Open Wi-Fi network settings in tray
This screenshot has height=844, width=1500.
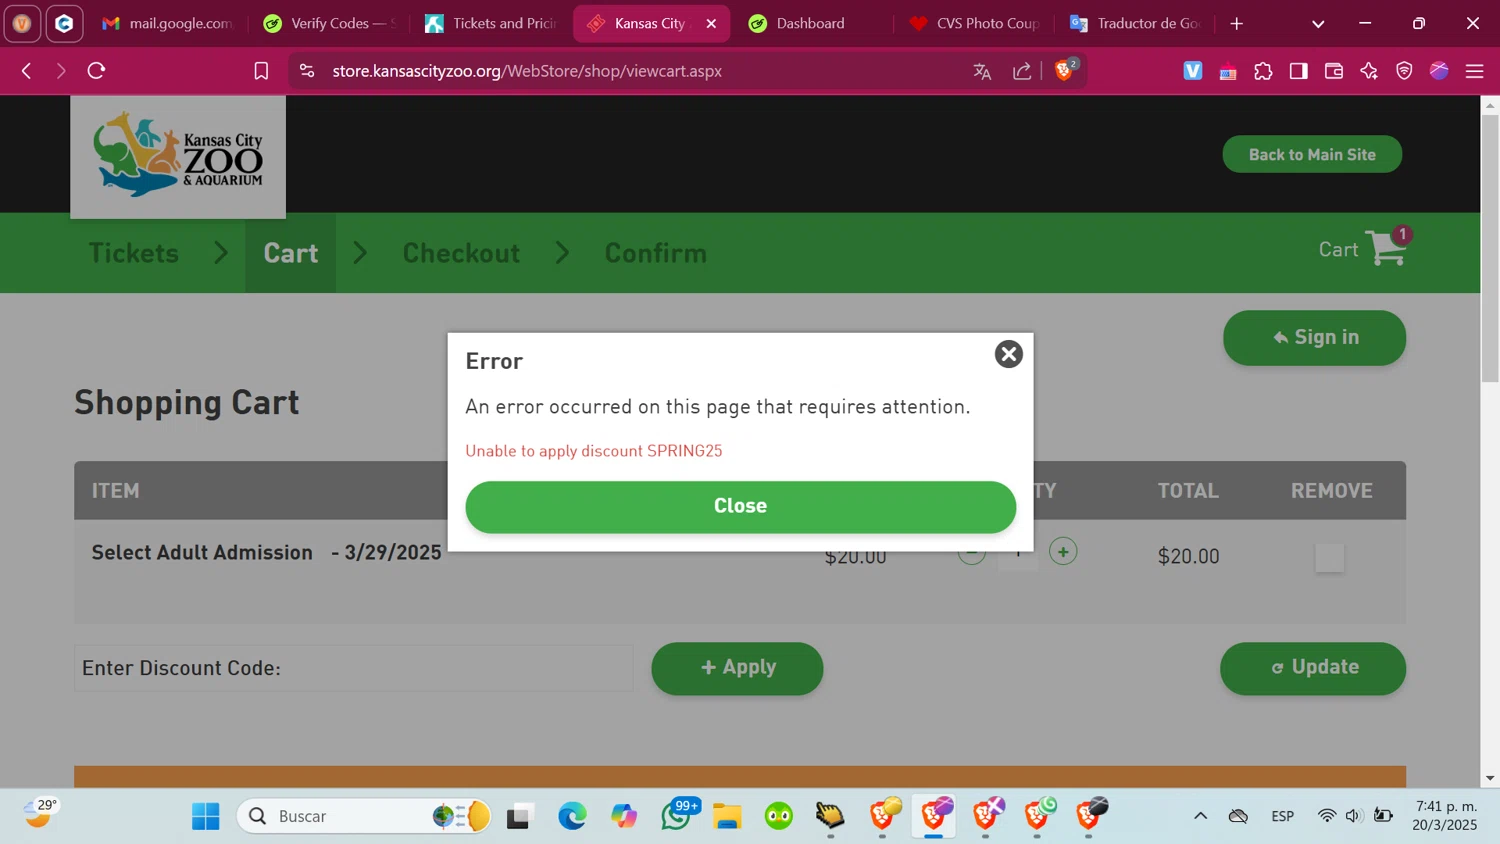pos(1326,816)
